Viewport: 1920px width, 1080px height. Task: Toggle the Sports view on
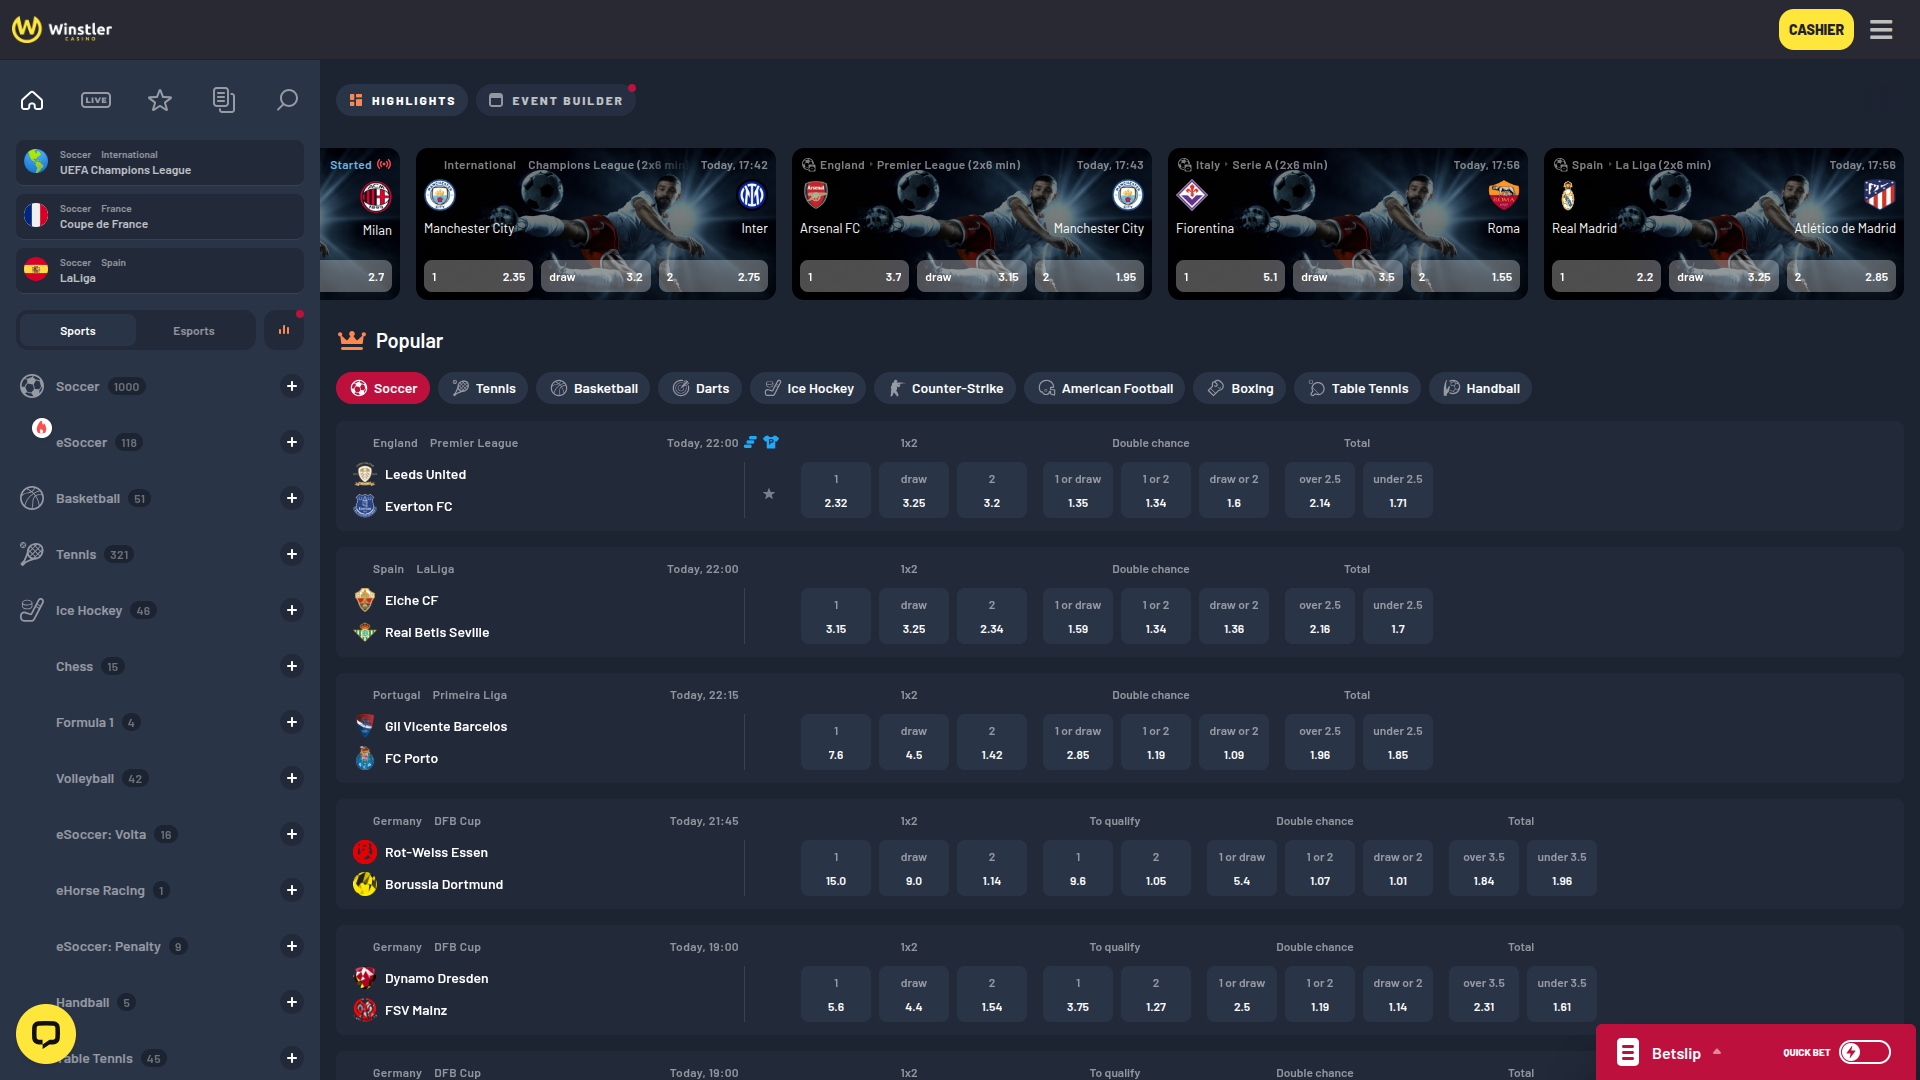pos(77,330)
